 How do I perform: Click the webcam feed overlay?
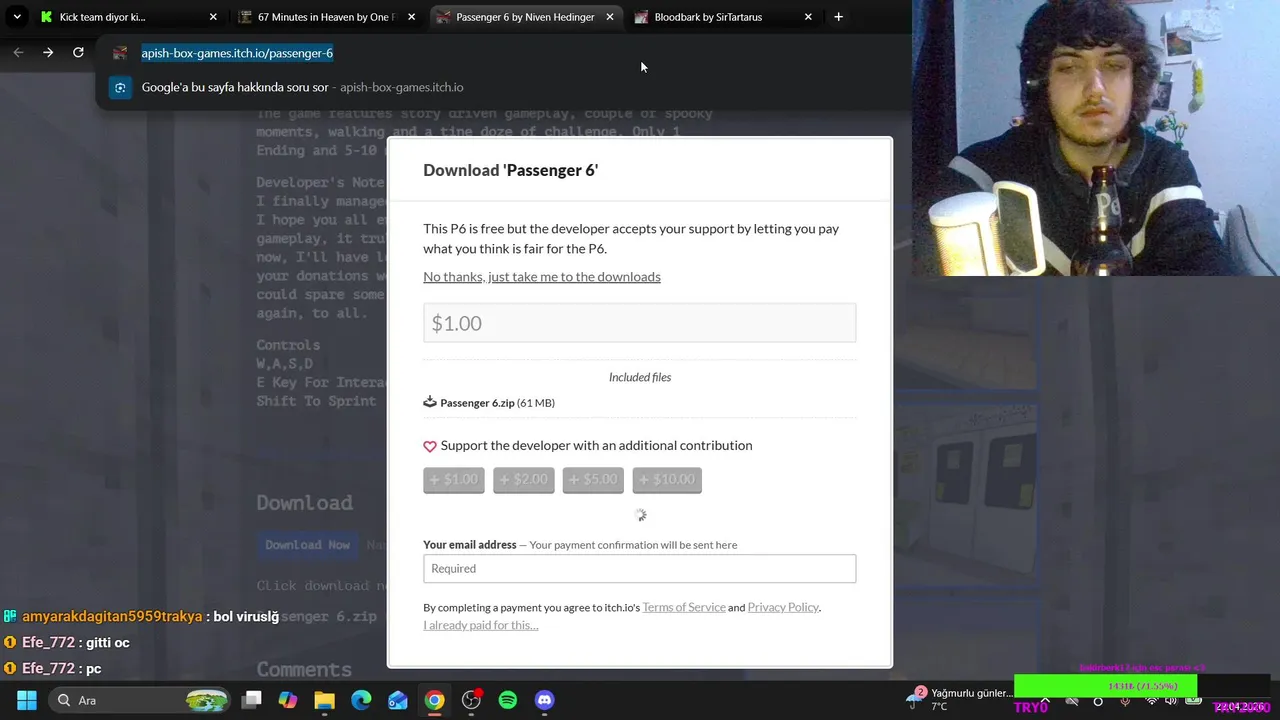[x=1096, y=138]
